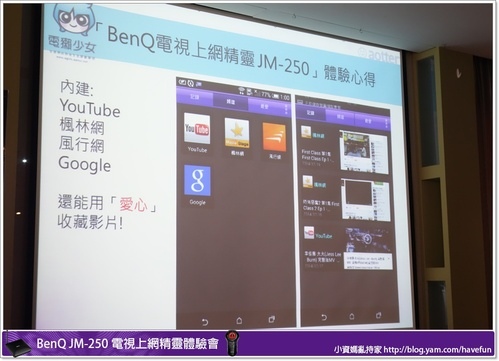Tap home button on the history-list phone screen
This screenshot has height=361, width=499.
(x=352, y=316)
